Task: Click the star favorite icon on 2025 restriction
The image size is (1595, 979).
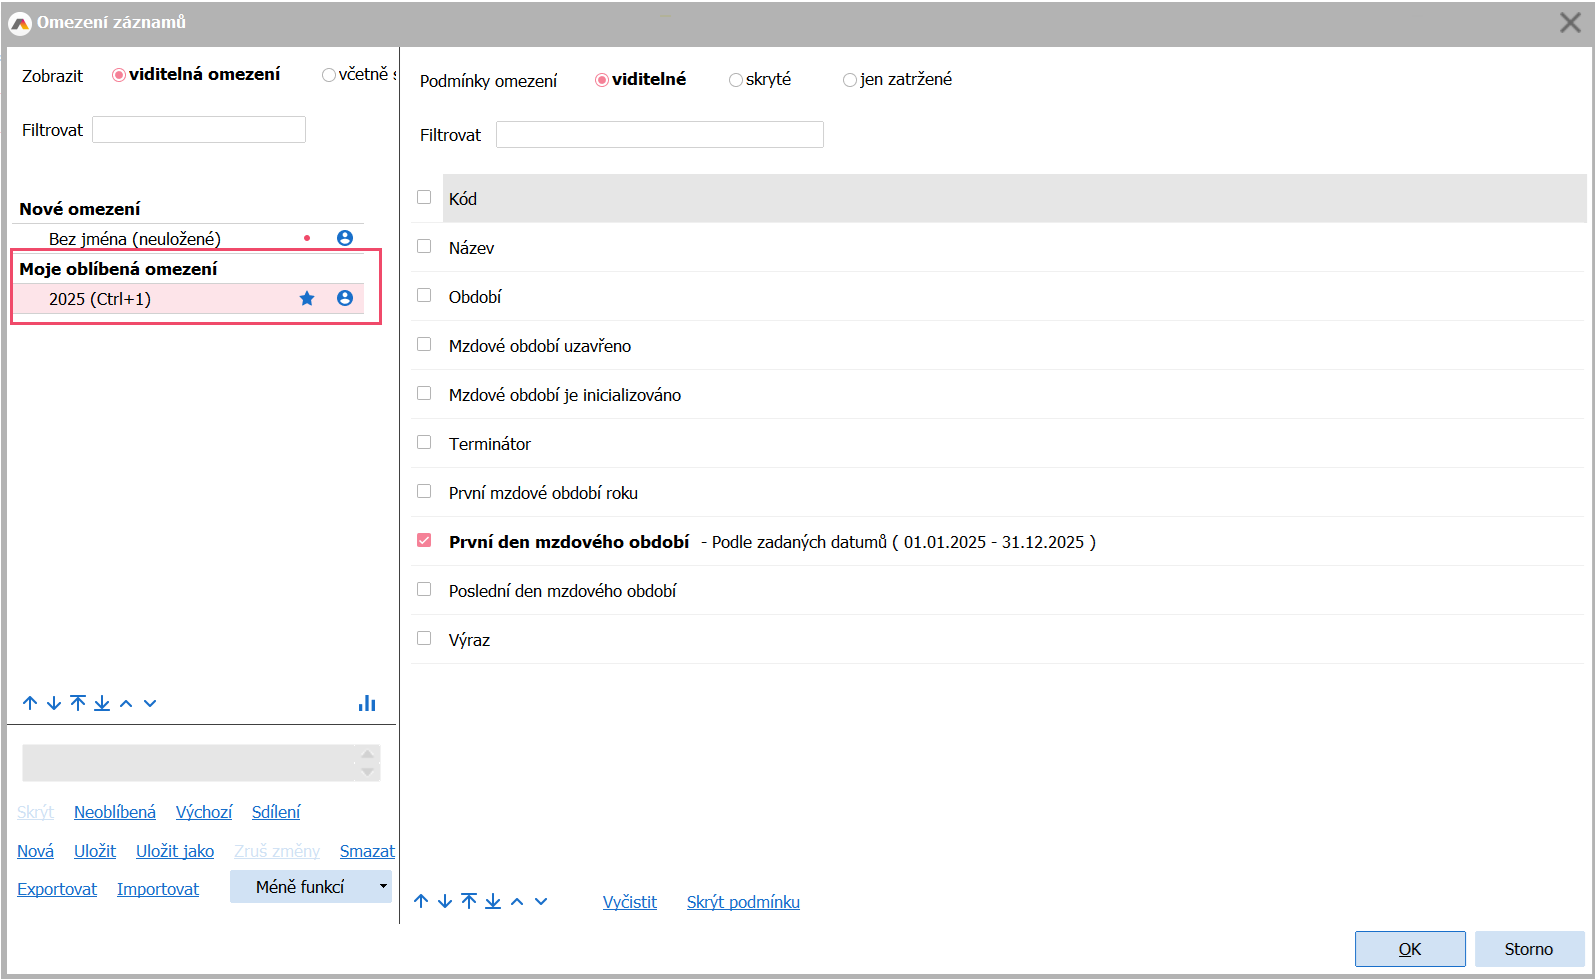Action: [x=307, y=299]
